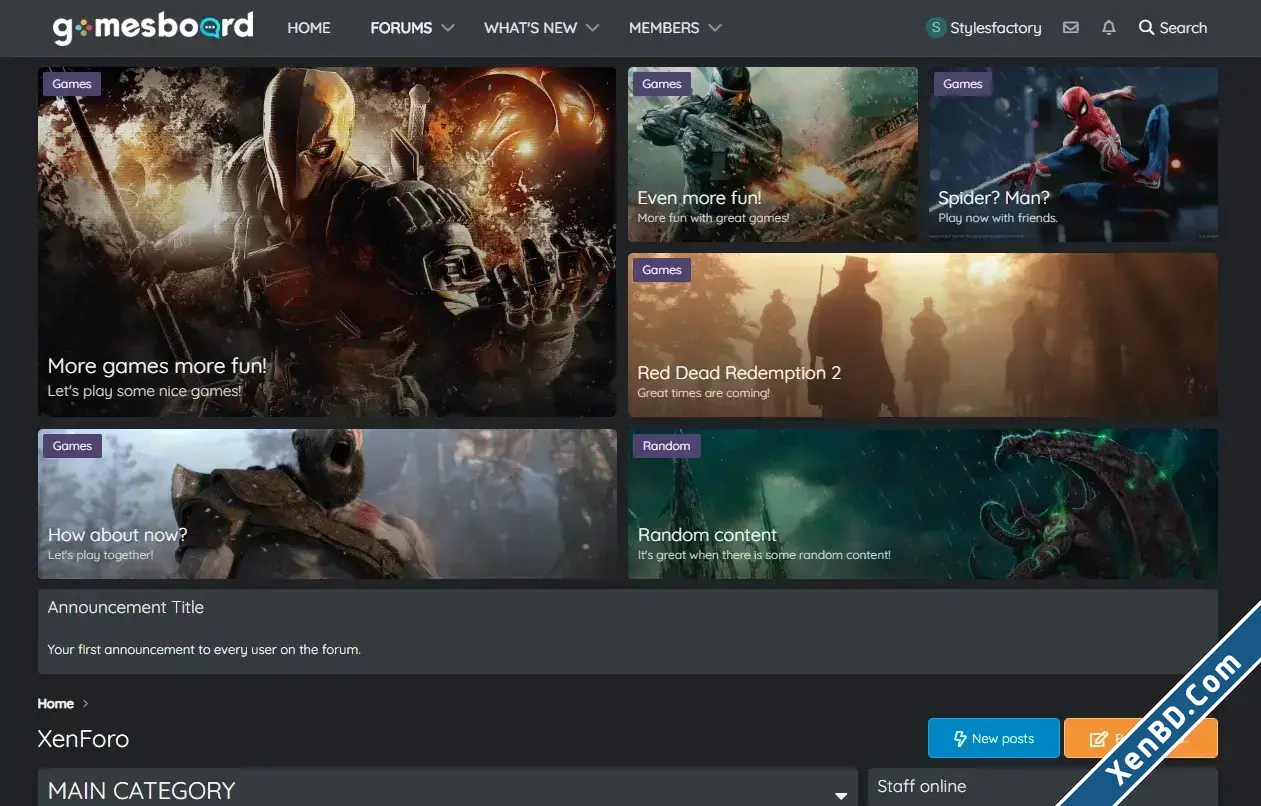This screenshot has height=806, width=1261.
Task: Click the Random tag label
Action: [x=666, y=446]
